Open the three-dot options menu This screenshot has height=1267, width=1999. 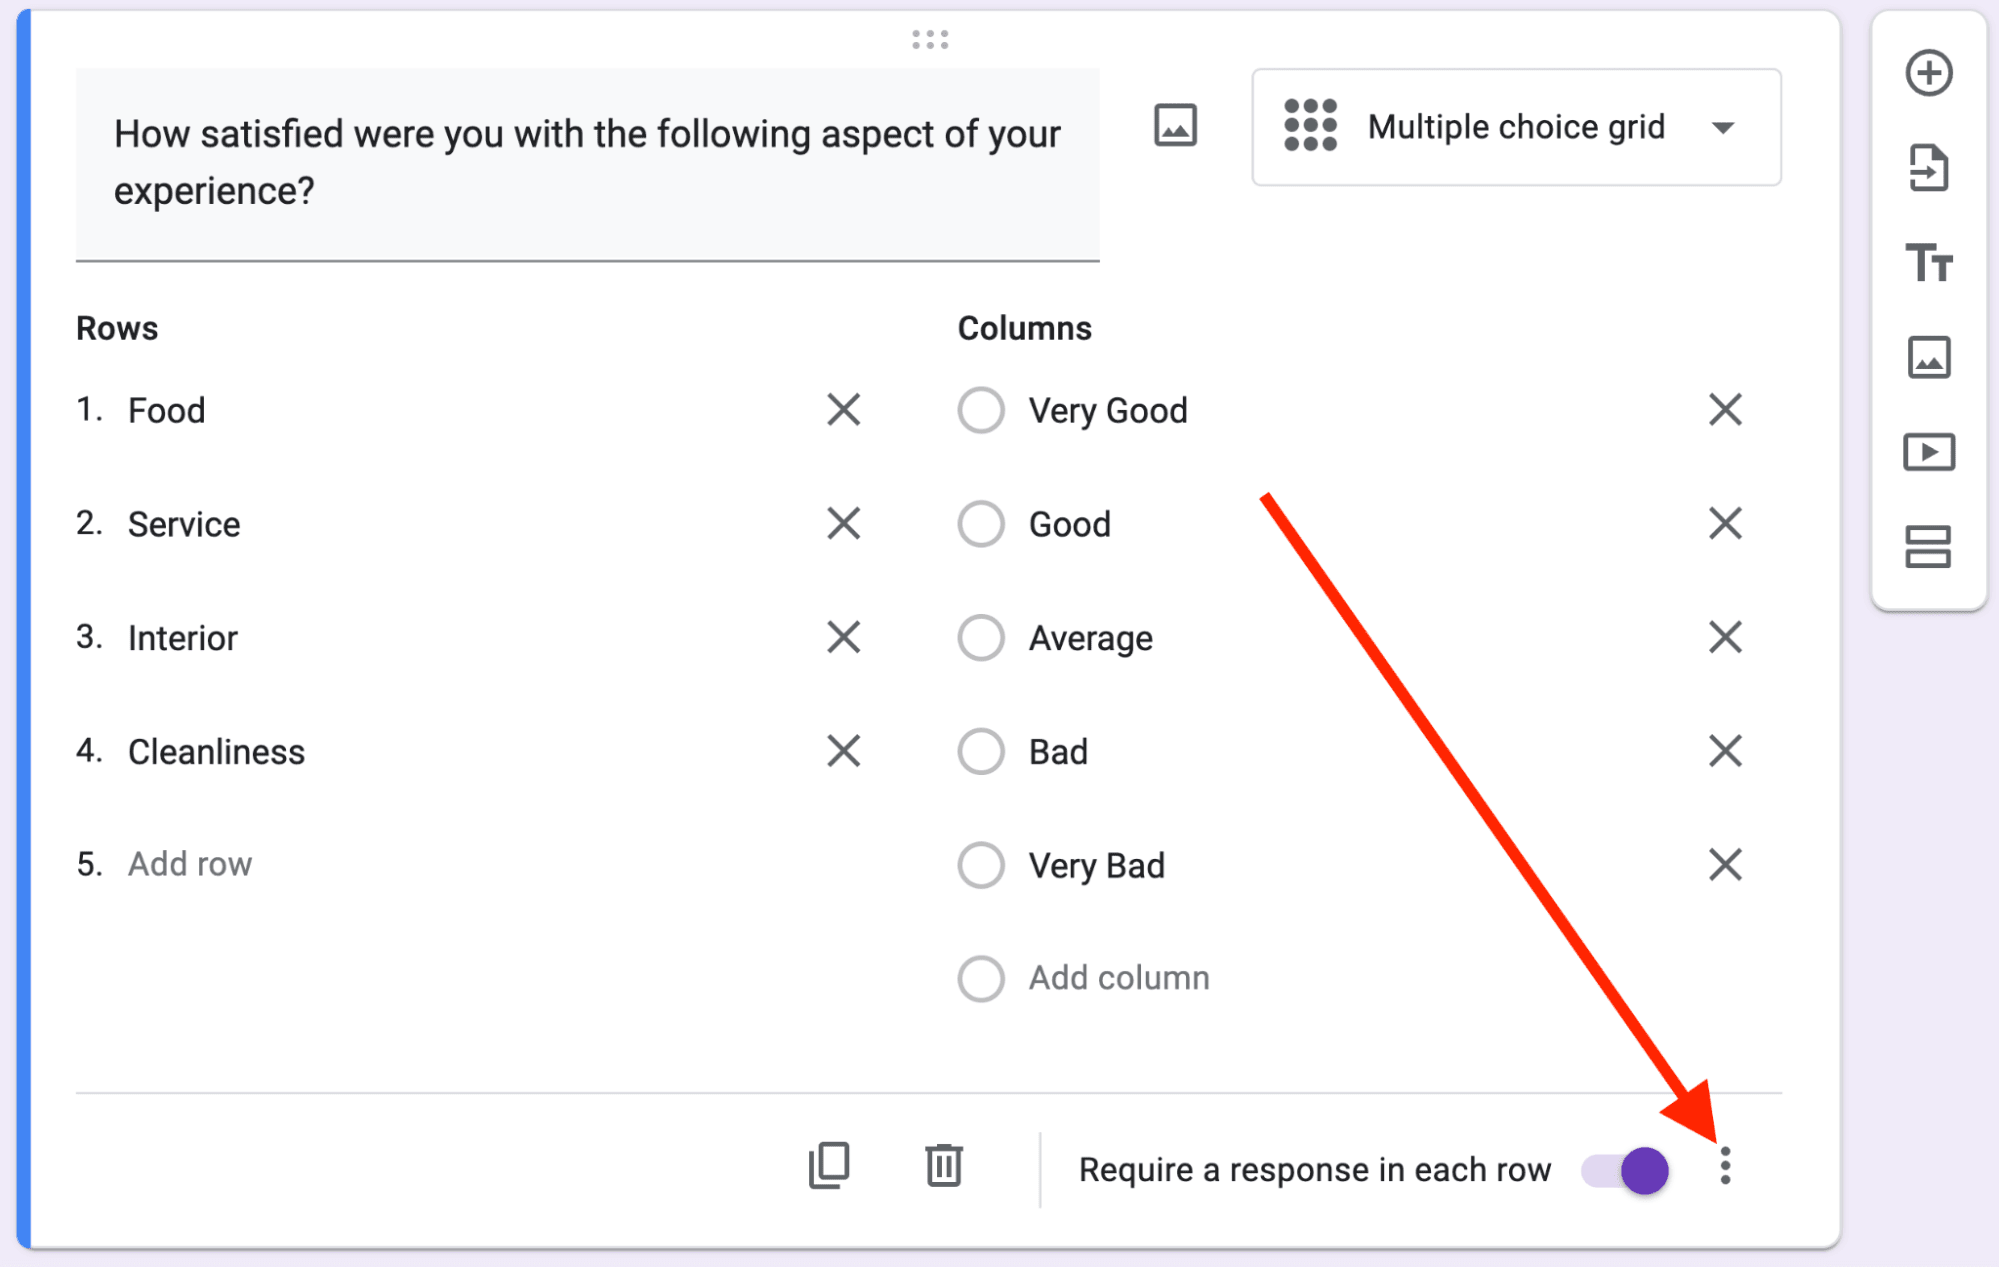[1725, 1167]
